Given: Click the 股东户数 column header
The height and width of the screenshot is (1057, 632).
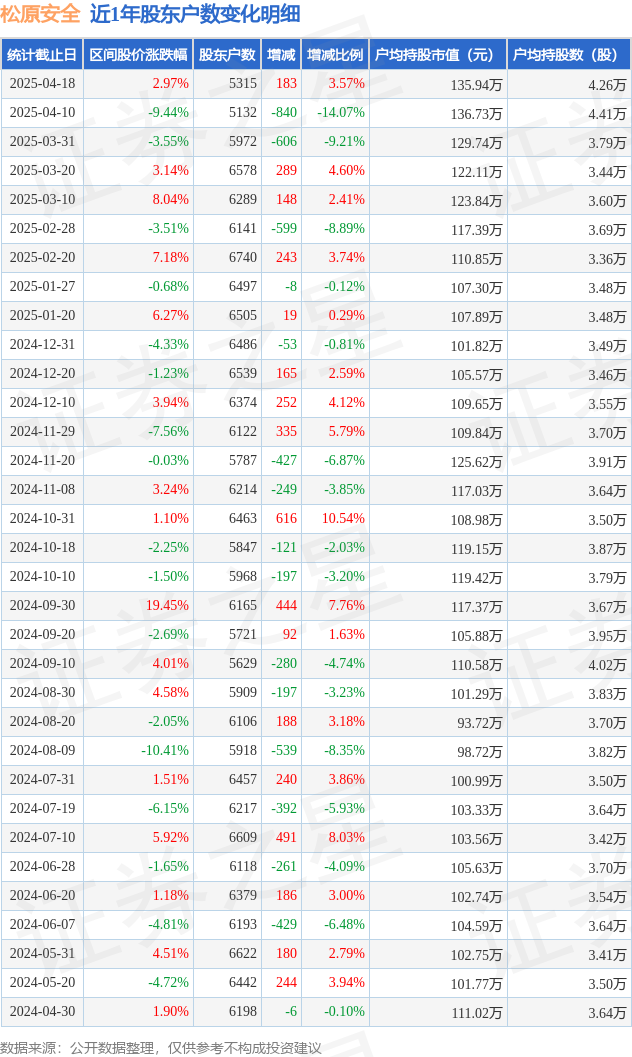Looking at the screenshot, I should point(227,55).
